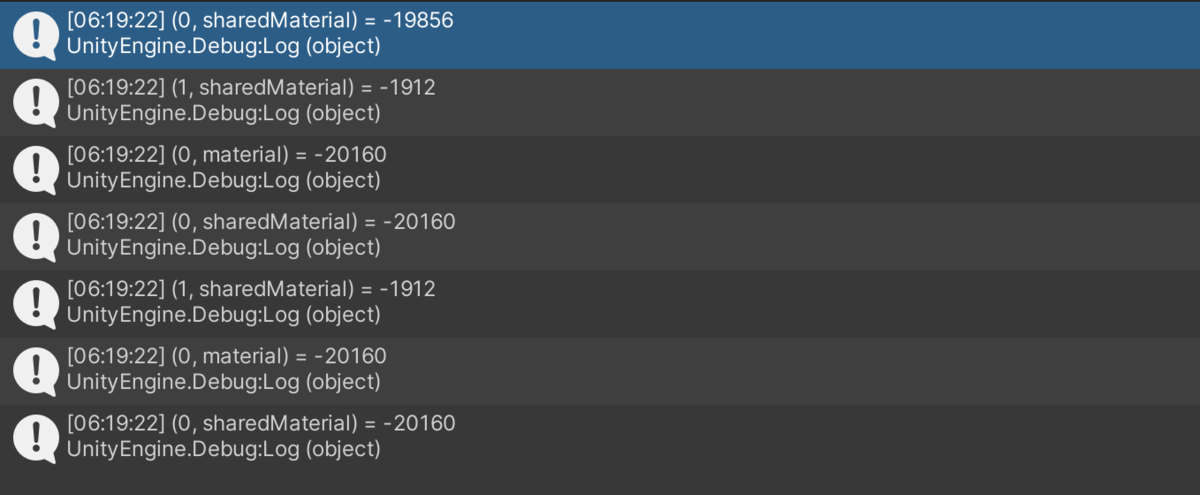Image resolution: width=1200 pixels, height=495 pixels.
Task: Click UnityEngine.Debug:Log text under the second -1912 entry
Action: point(183,314)
